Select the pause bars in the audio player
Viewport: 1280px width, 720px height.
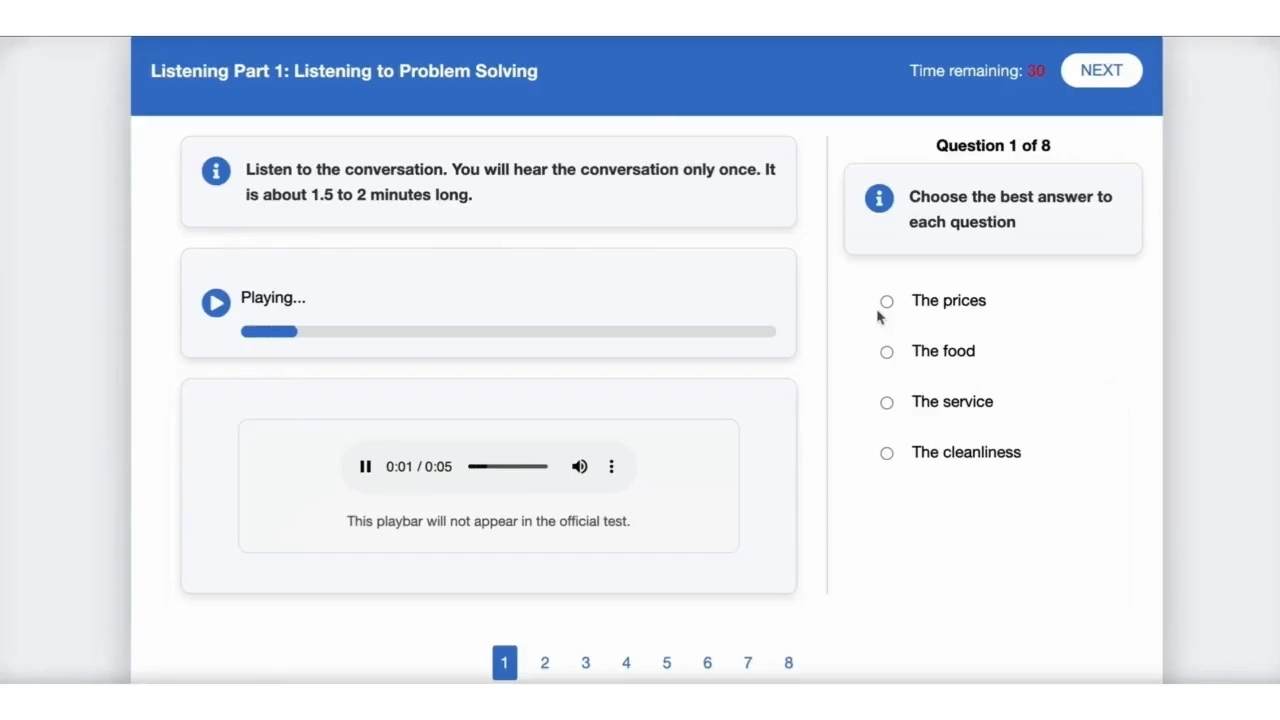pyautogui.click(x=365, y=466)
